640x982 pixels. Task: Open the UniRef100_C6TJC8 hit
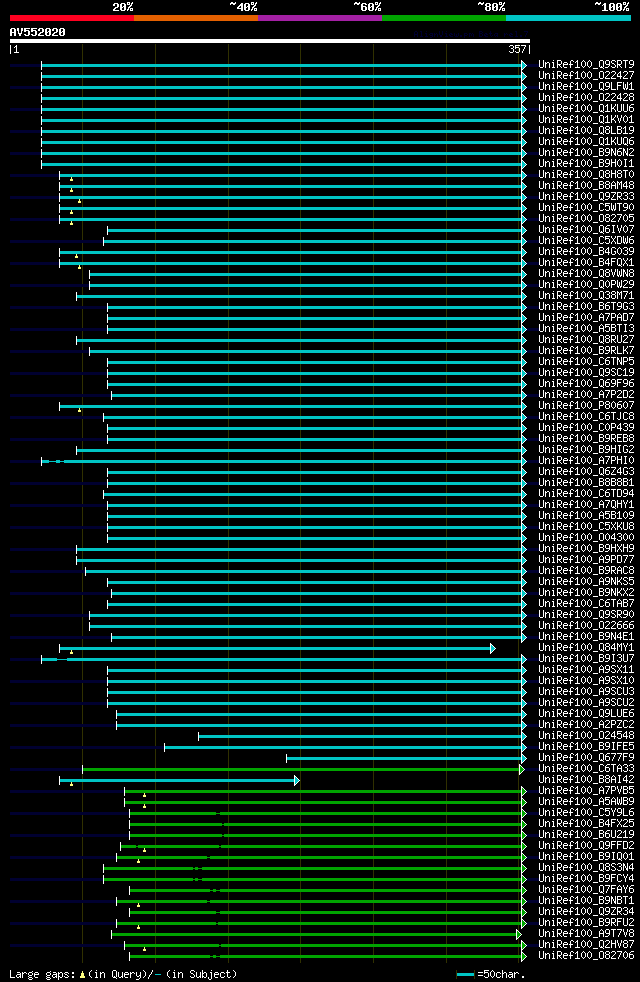pos(586,416)
